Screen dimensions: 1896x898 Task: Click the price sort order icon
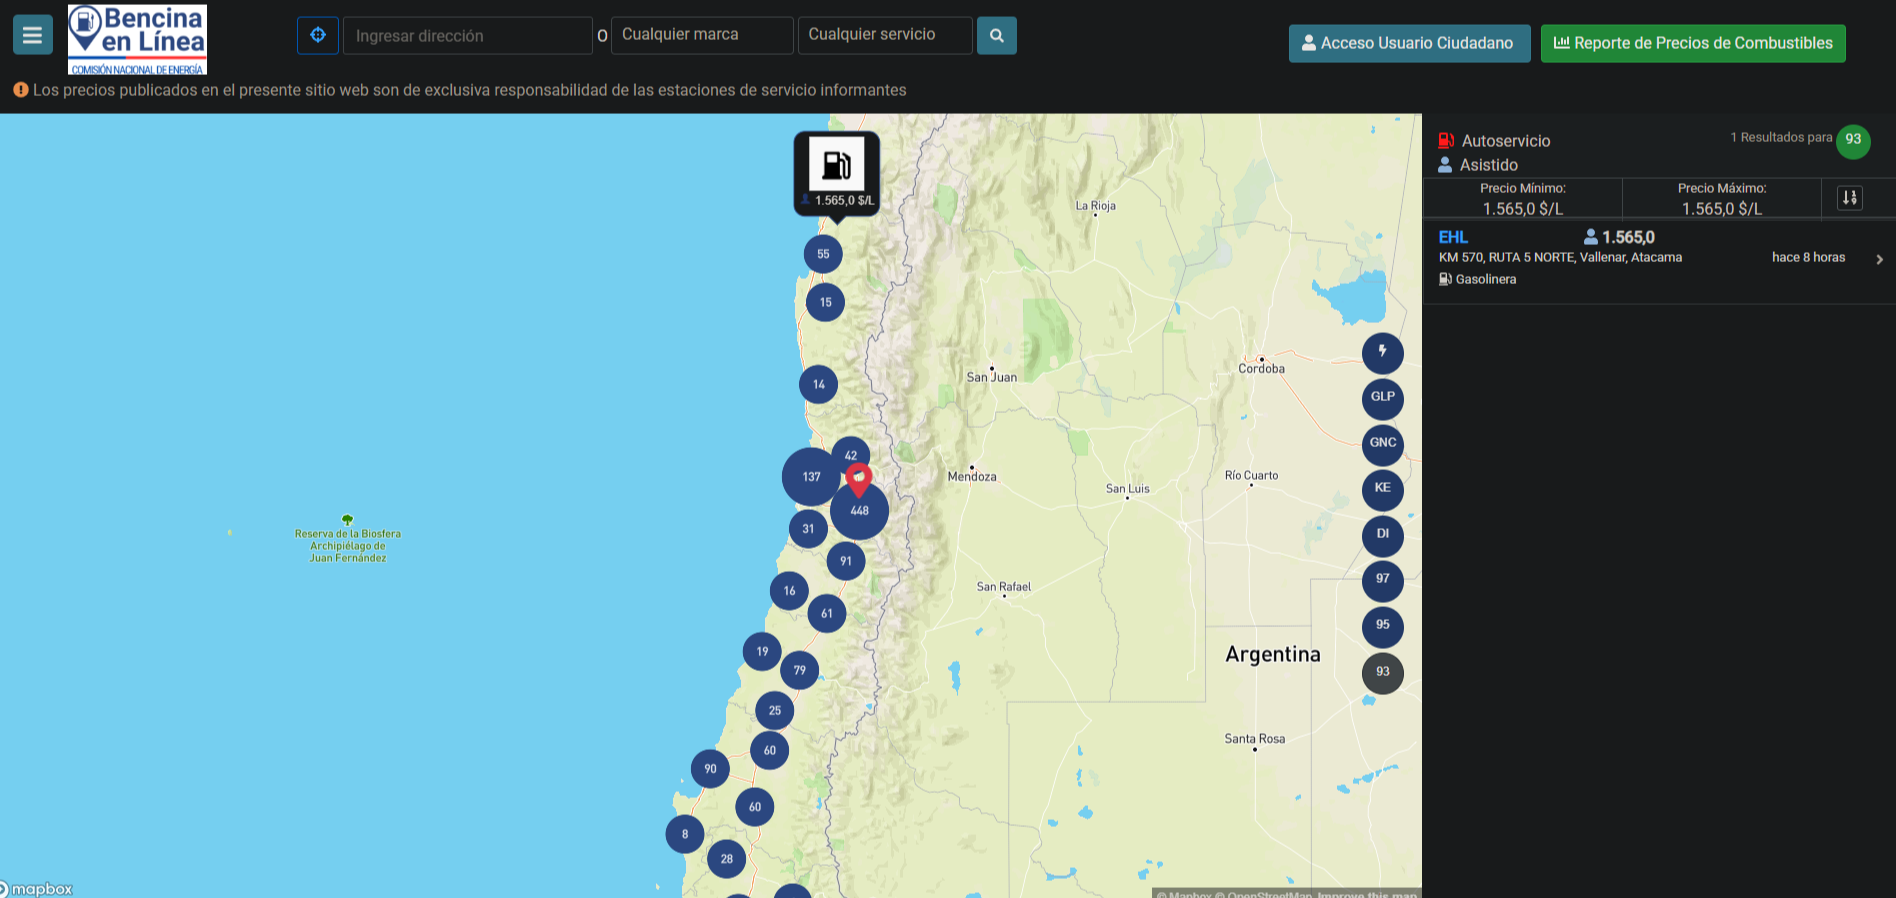click(1850, 197)
